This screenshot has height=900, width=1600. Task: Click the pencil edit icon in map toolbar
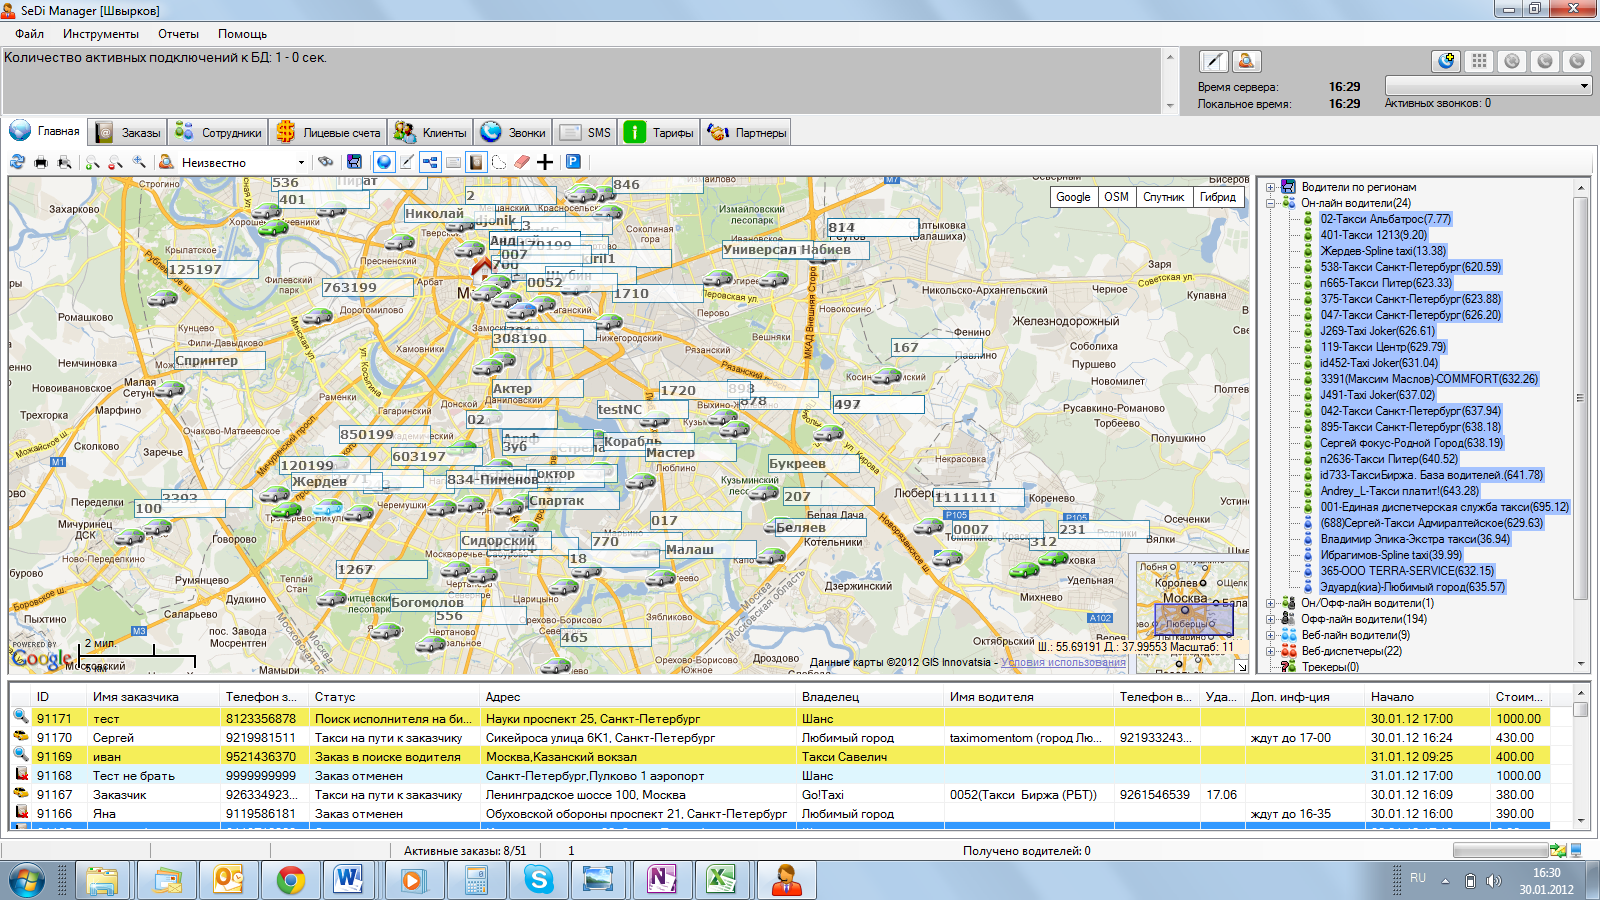pos(408,162)
